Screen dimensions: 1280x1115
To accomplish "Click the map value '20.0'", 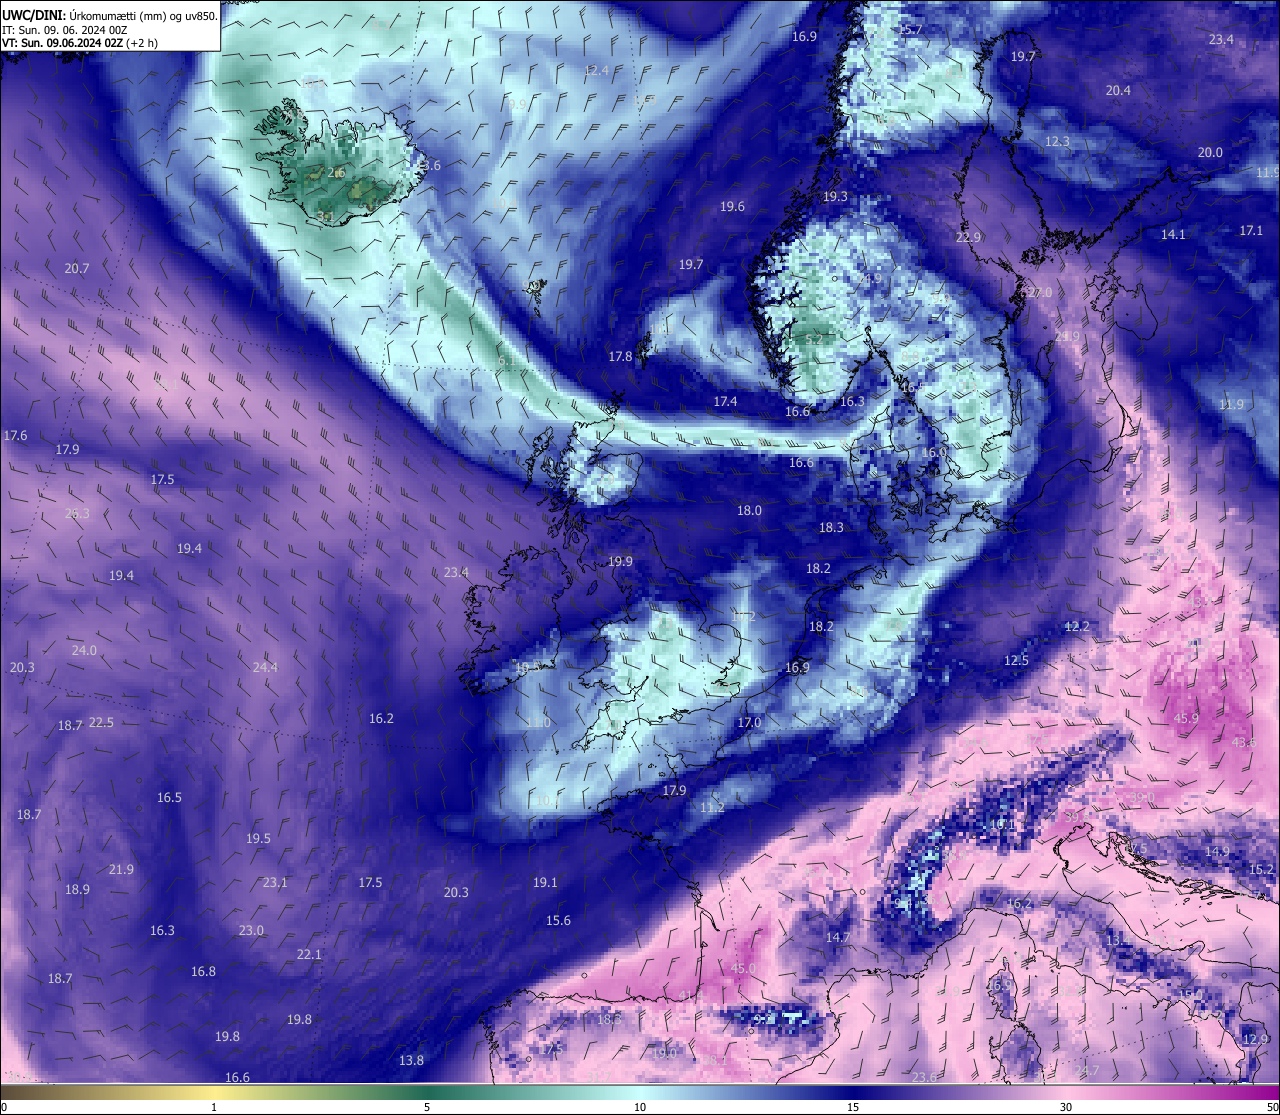I will coord(1210,152).
